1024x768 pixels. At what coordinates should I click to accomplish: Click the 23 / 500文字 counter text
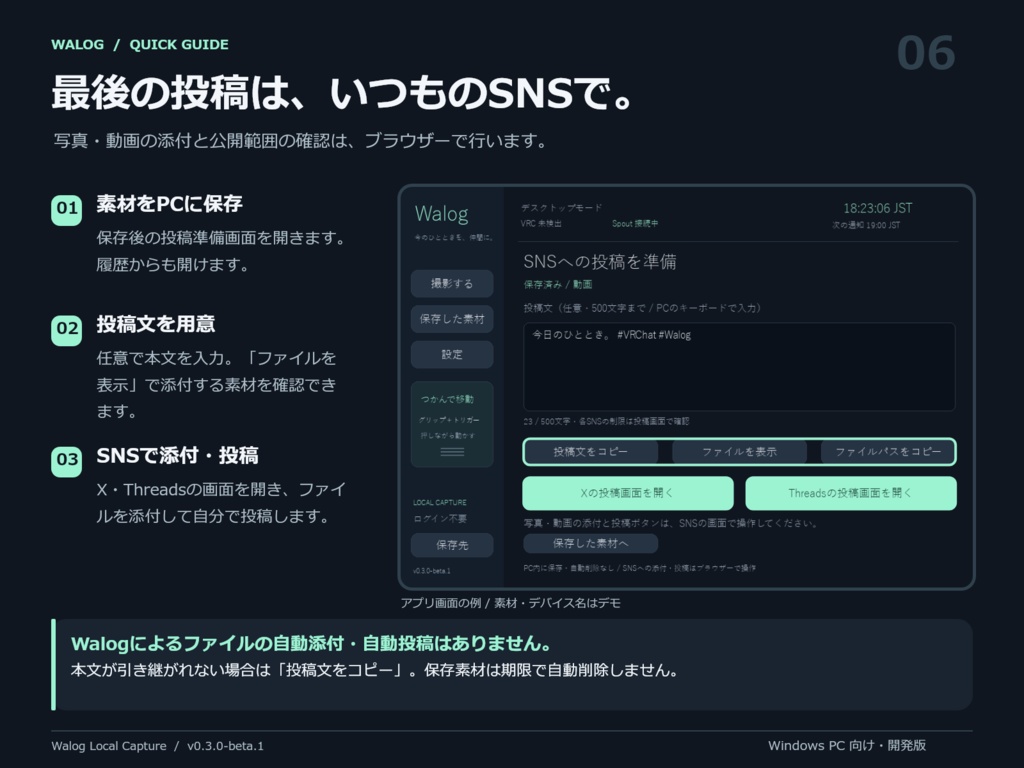(606, 421)
